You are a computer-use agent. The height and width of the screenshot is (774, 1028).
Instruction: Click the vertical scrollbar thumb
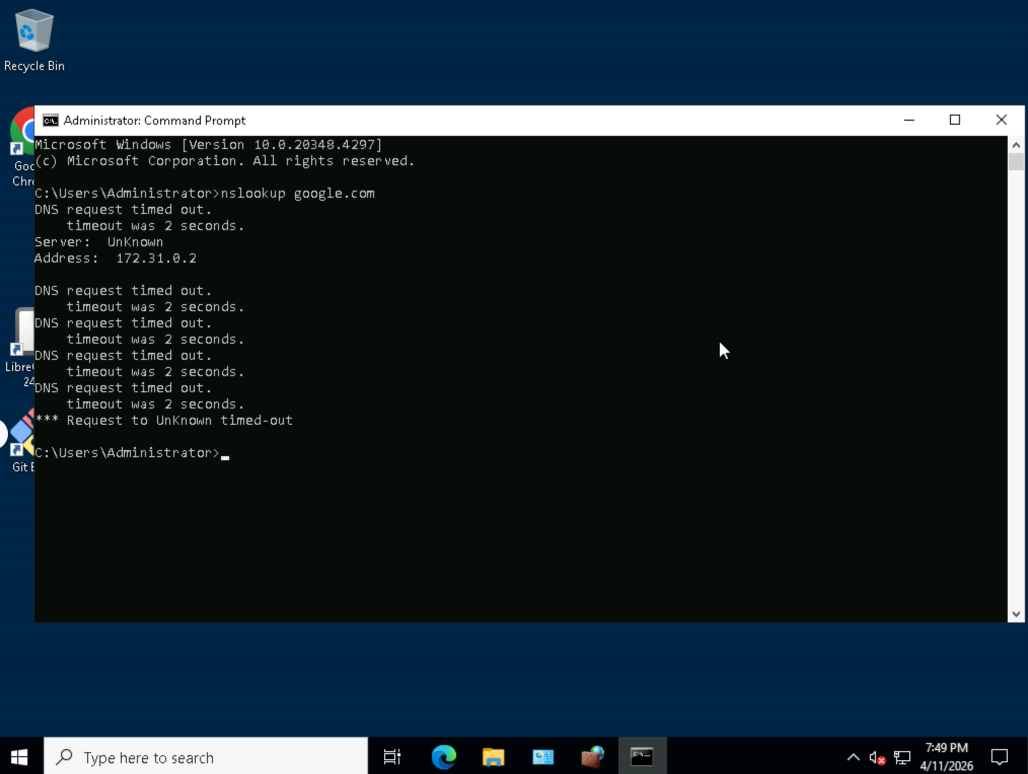click(x=1016, y=162)
